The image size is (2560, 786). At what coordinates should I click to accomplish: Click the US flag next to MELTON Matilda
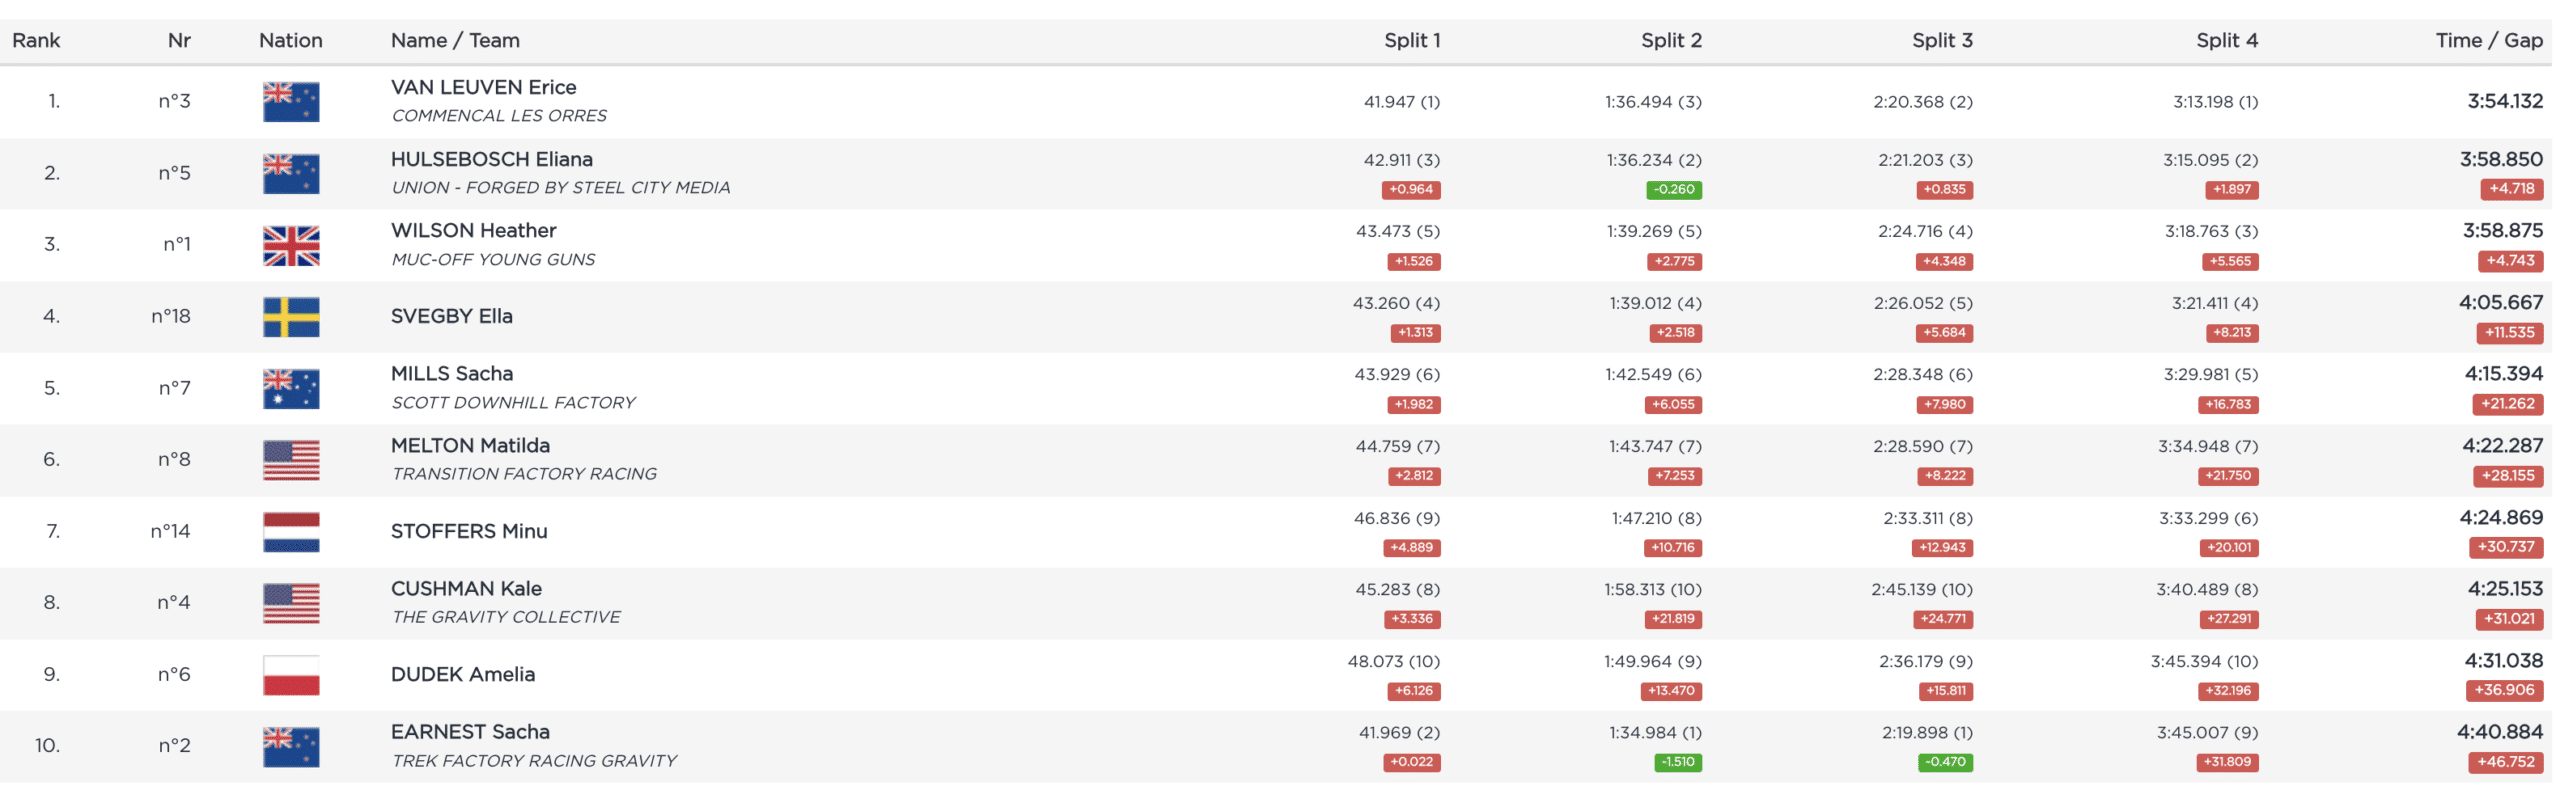[x=291, y=460]
